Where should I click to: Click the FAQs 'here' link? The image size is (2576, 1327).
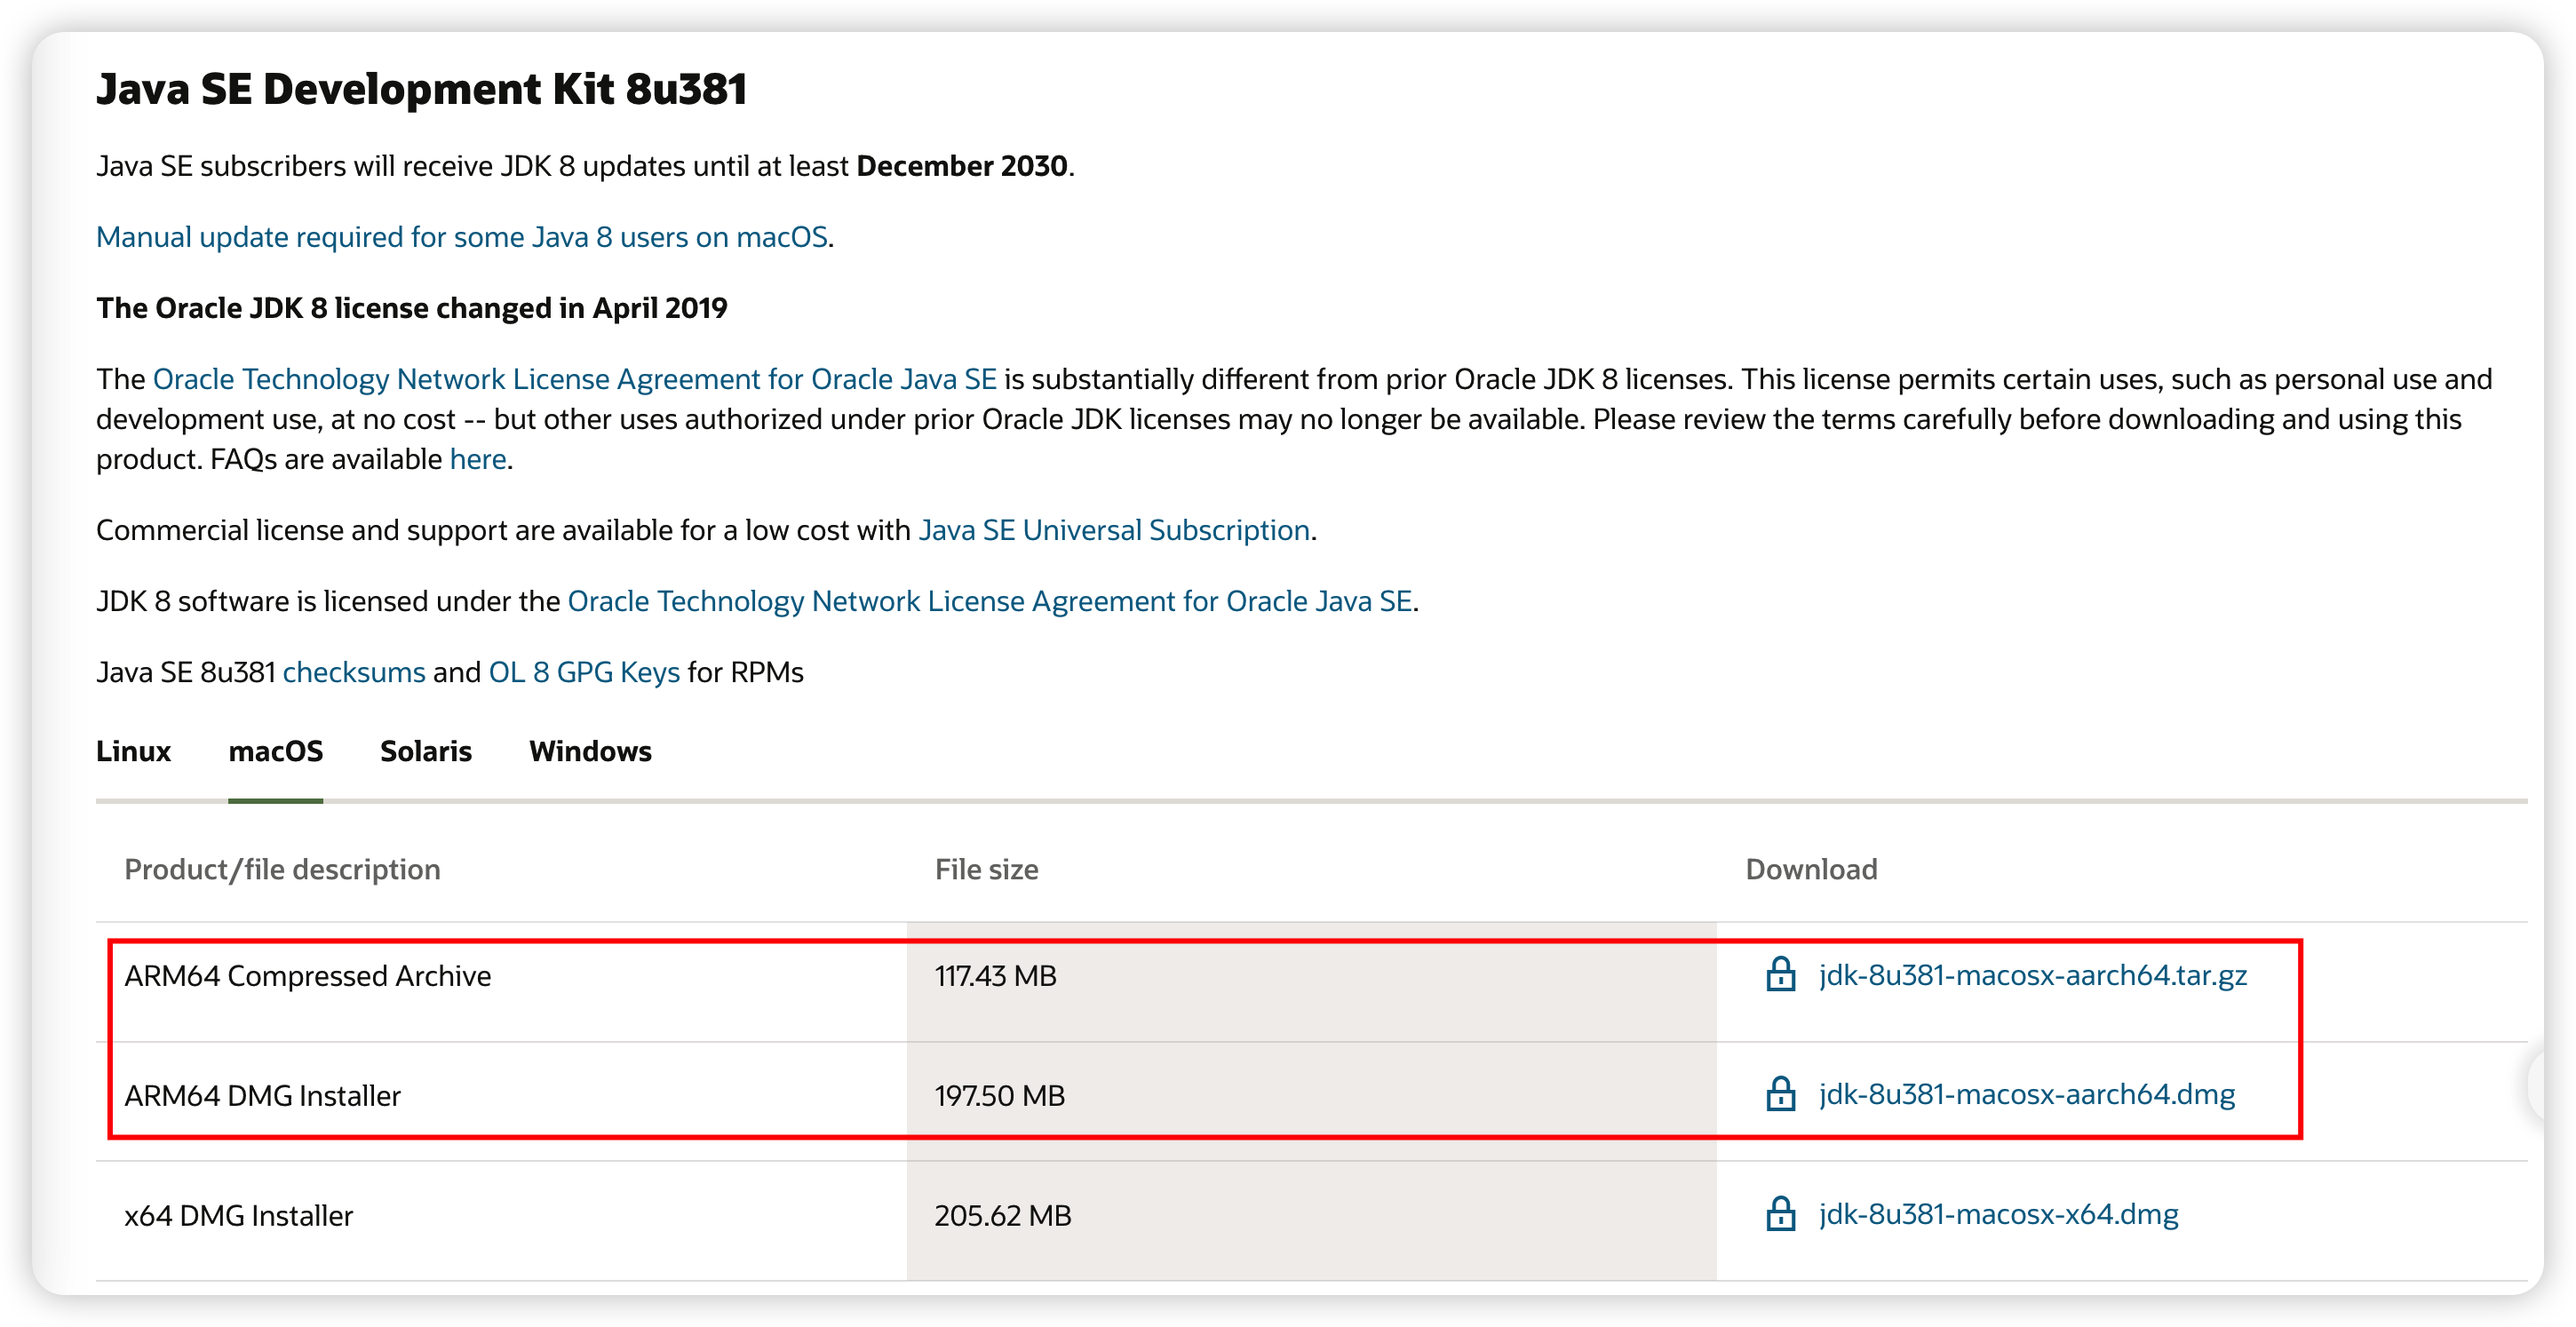477,458
